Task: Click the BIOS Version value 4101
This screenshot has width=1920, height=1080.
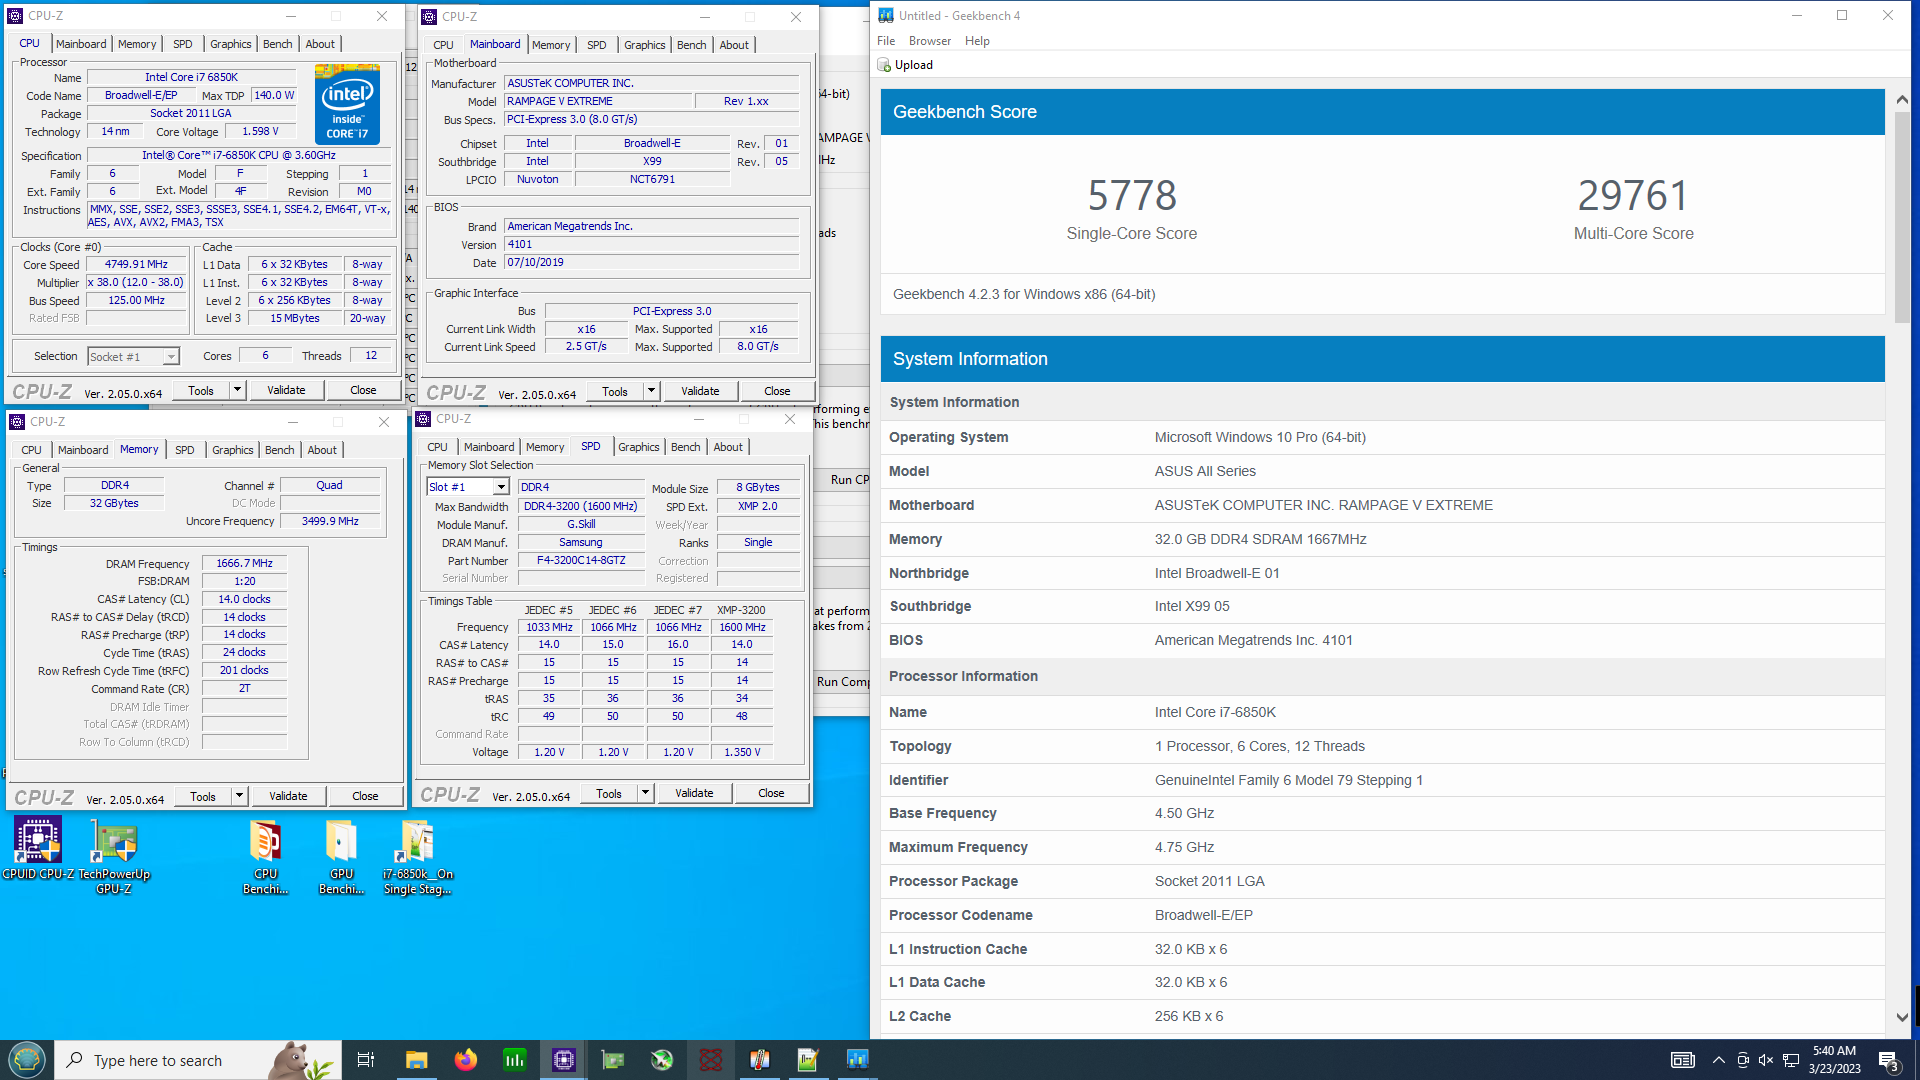Action: pyautogui.click(x=652, y=245)
